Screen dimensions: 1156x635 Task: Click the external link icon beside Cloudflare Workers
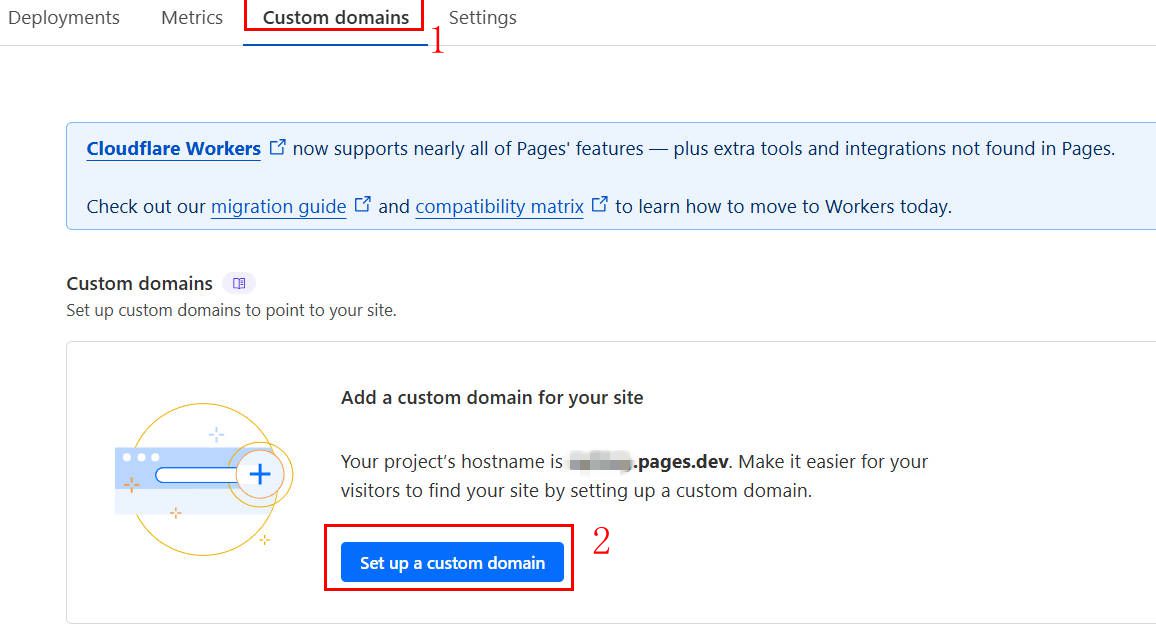(x=277, y=147)
